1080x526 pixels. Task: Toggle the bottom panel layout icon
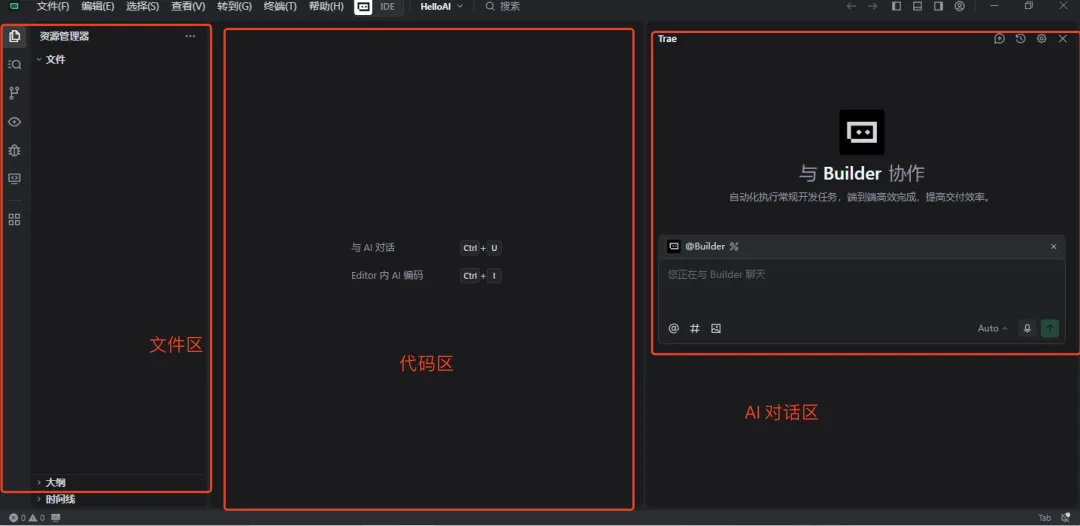pos(917,6)
